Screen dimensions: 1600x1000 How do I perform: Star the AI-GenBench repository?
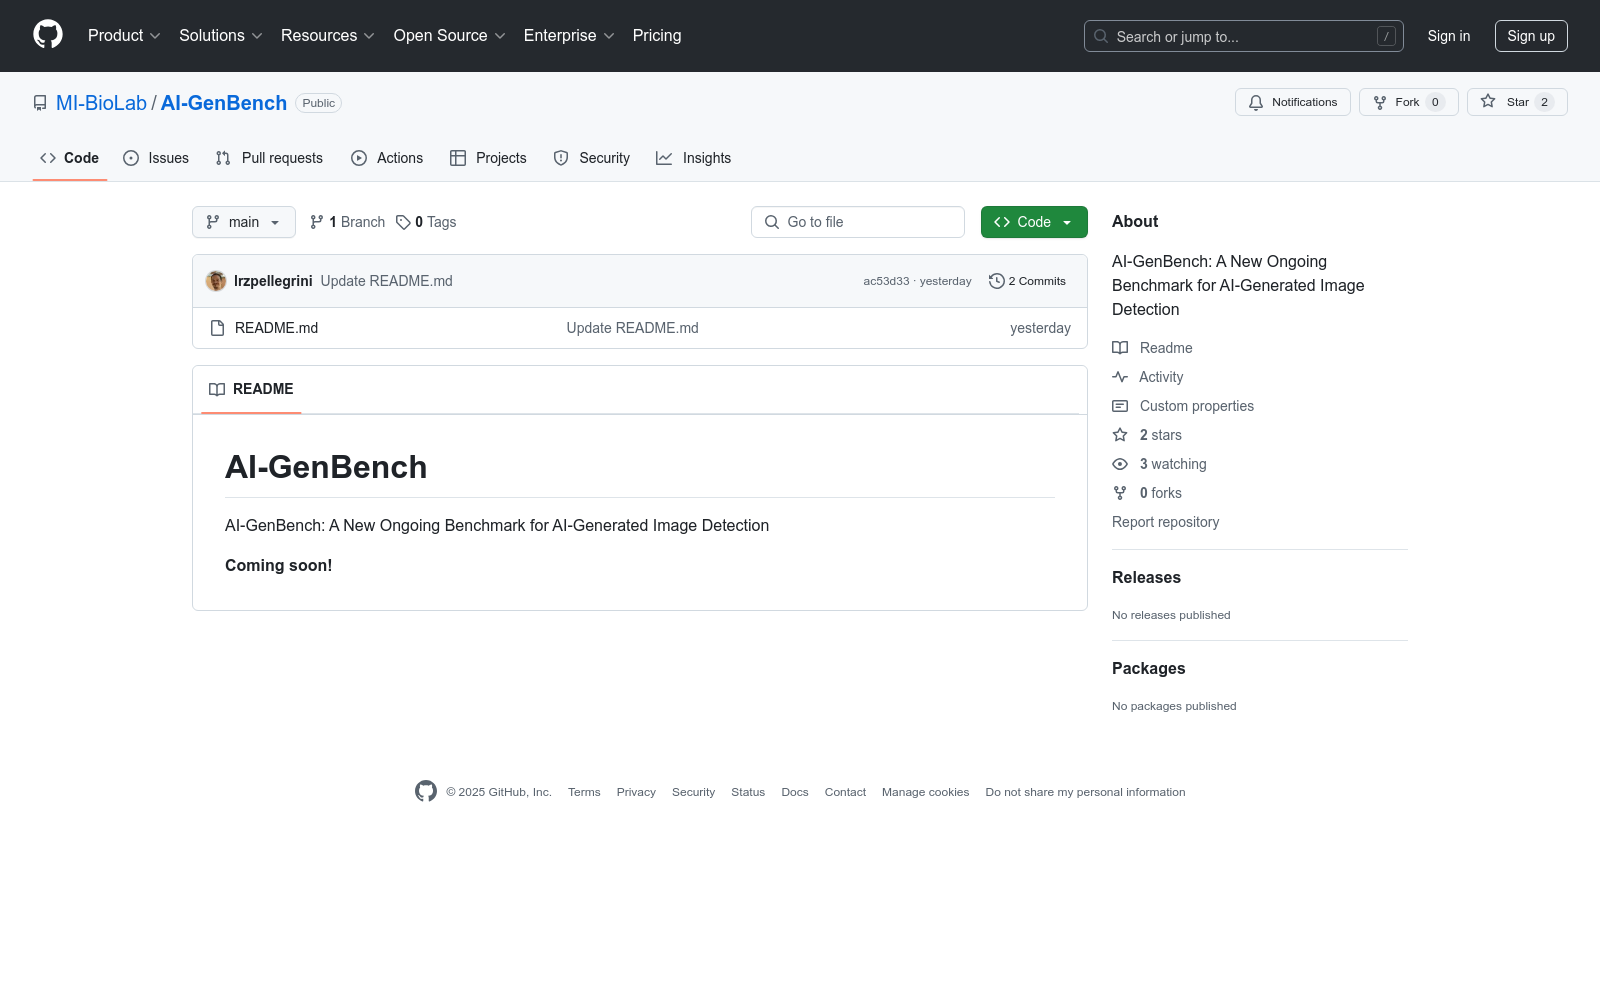[1517, 102]
